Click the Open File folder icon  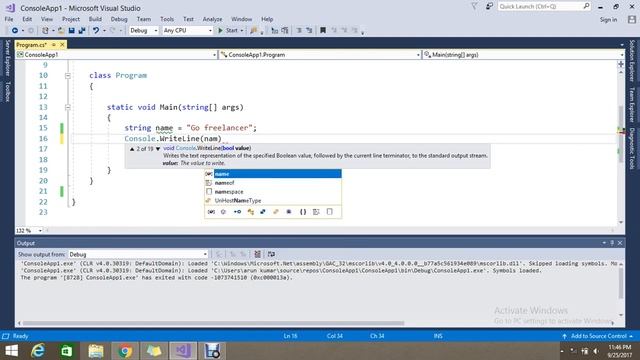[x=61, y=31]
